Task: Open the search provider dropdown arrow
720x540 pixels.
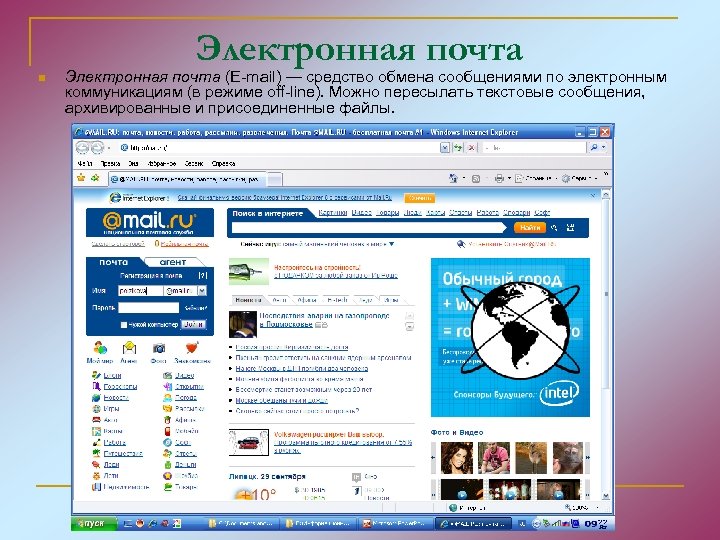Action: 603,147
